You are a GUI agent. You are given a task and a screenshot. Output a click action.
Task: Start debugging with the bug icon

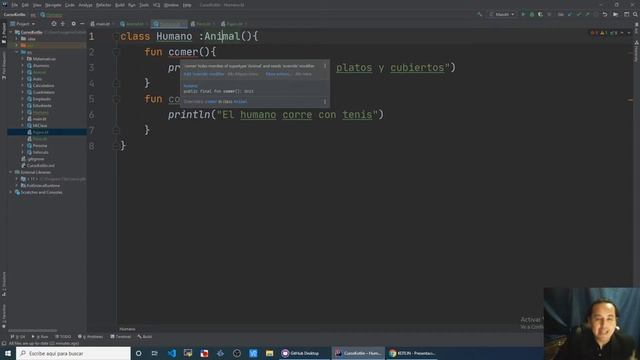pos(531,14)
